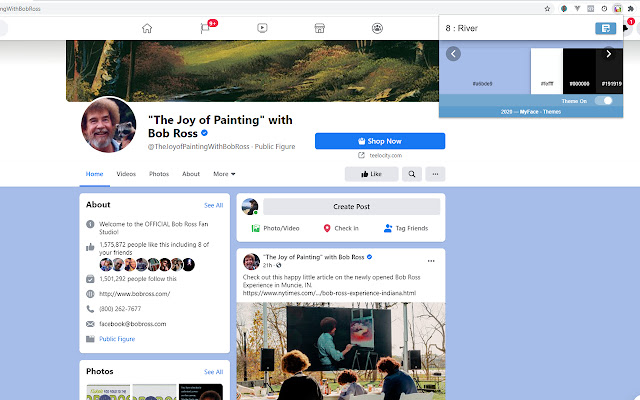Click the post author name link

pos(313,257)
